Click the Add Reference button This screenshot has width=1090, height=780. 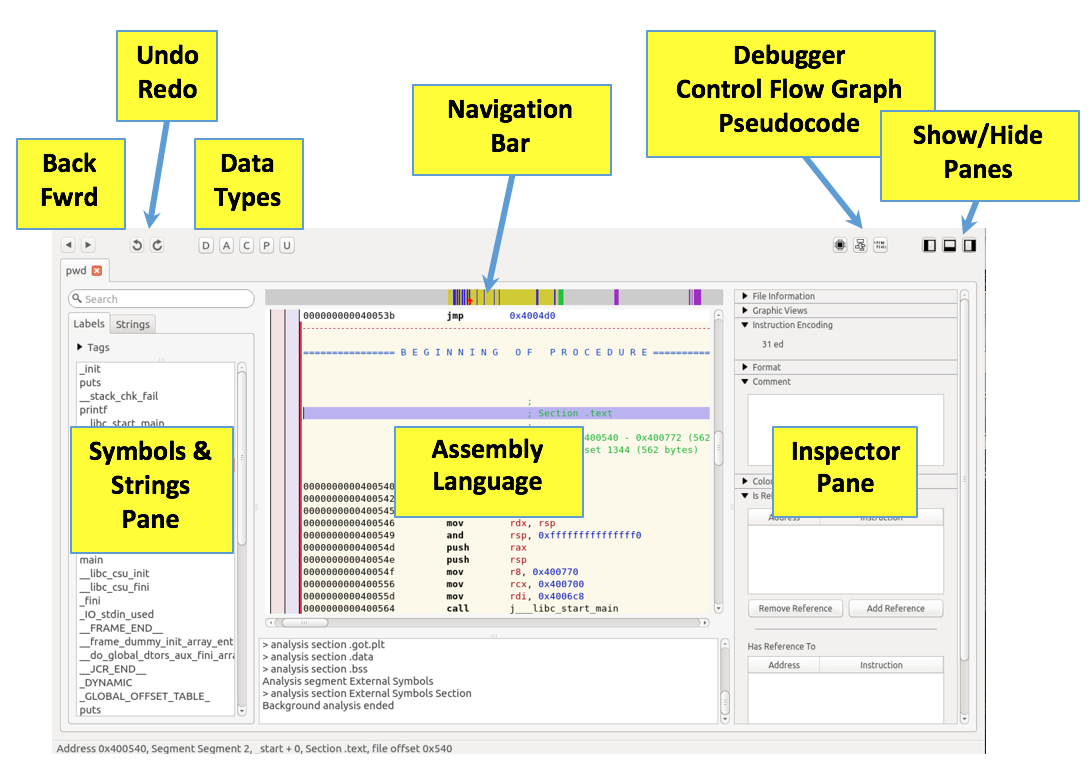(895, 608)
